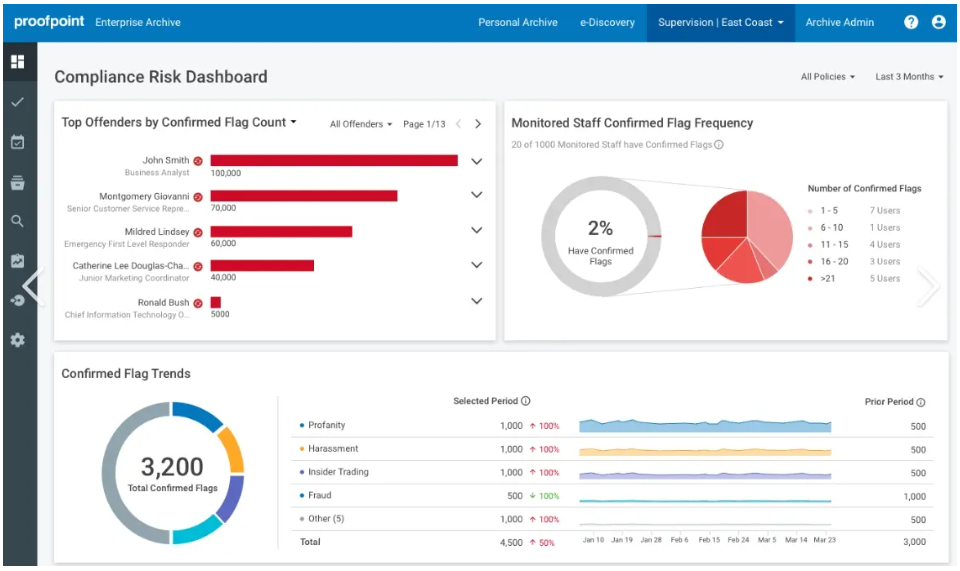
Task: Click the '16 - 20' legend entry
Action: [x=854, y=261]
